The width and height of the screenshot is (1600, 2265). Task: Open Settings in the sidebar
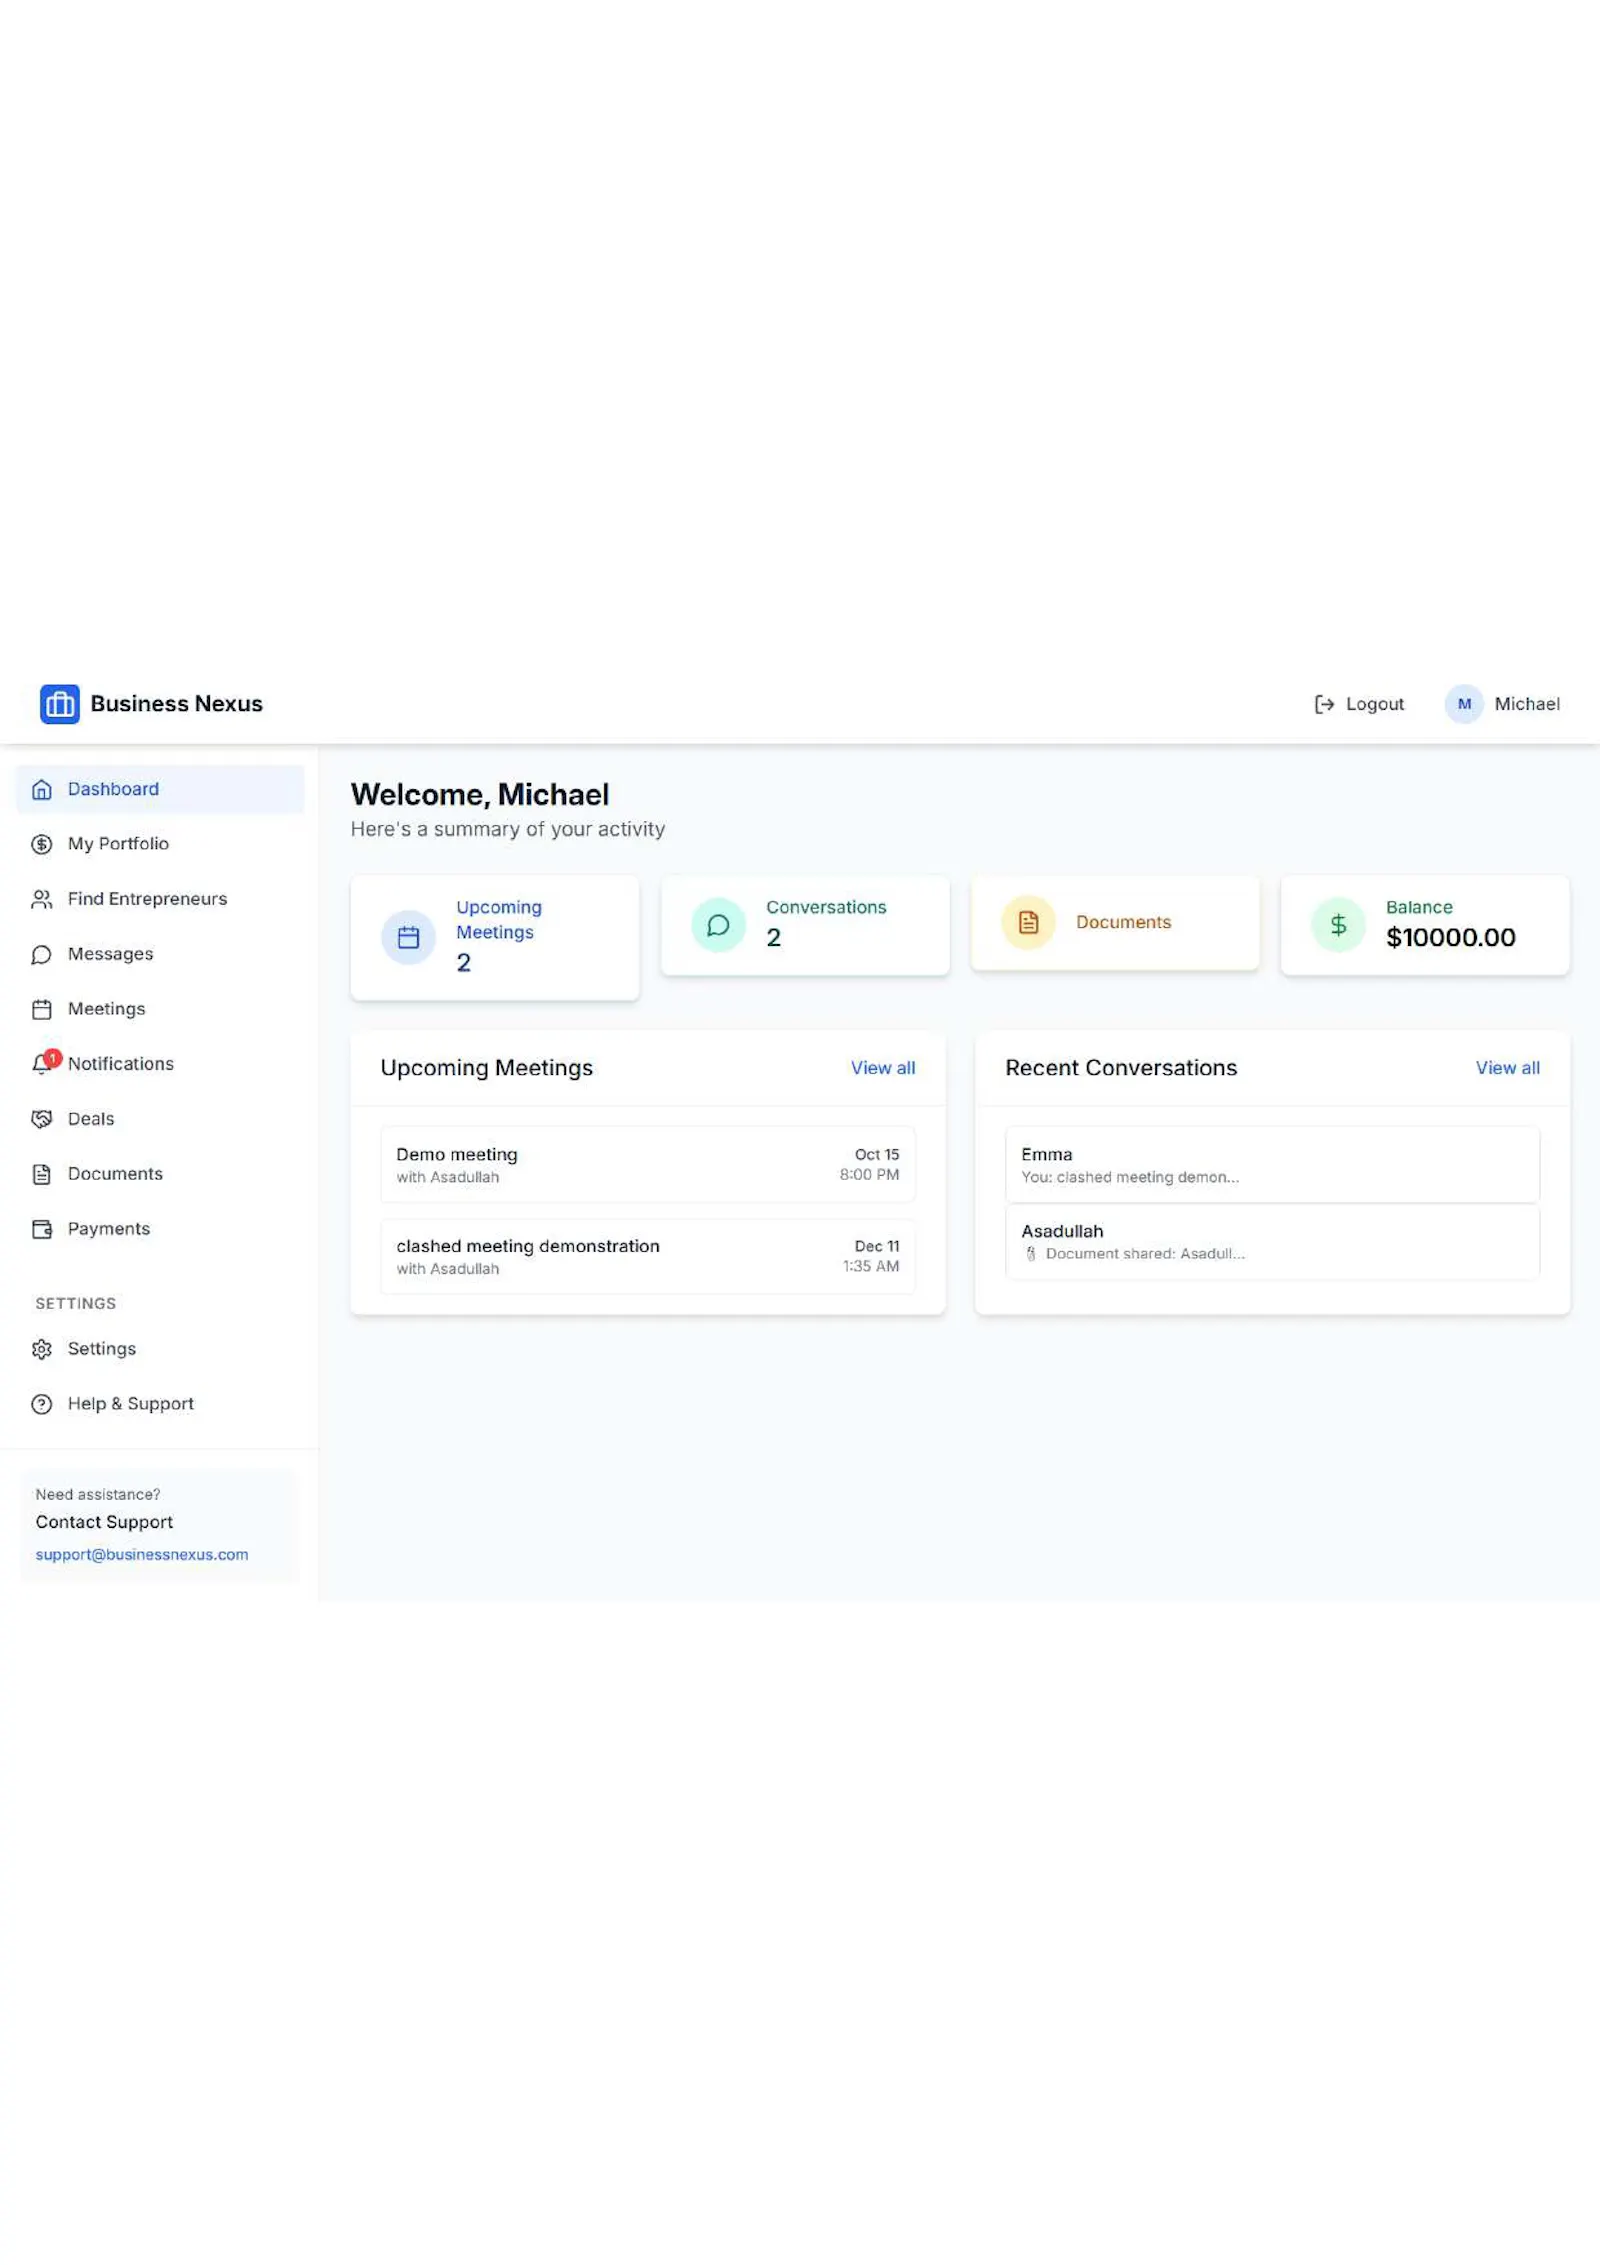point(160,1349)
